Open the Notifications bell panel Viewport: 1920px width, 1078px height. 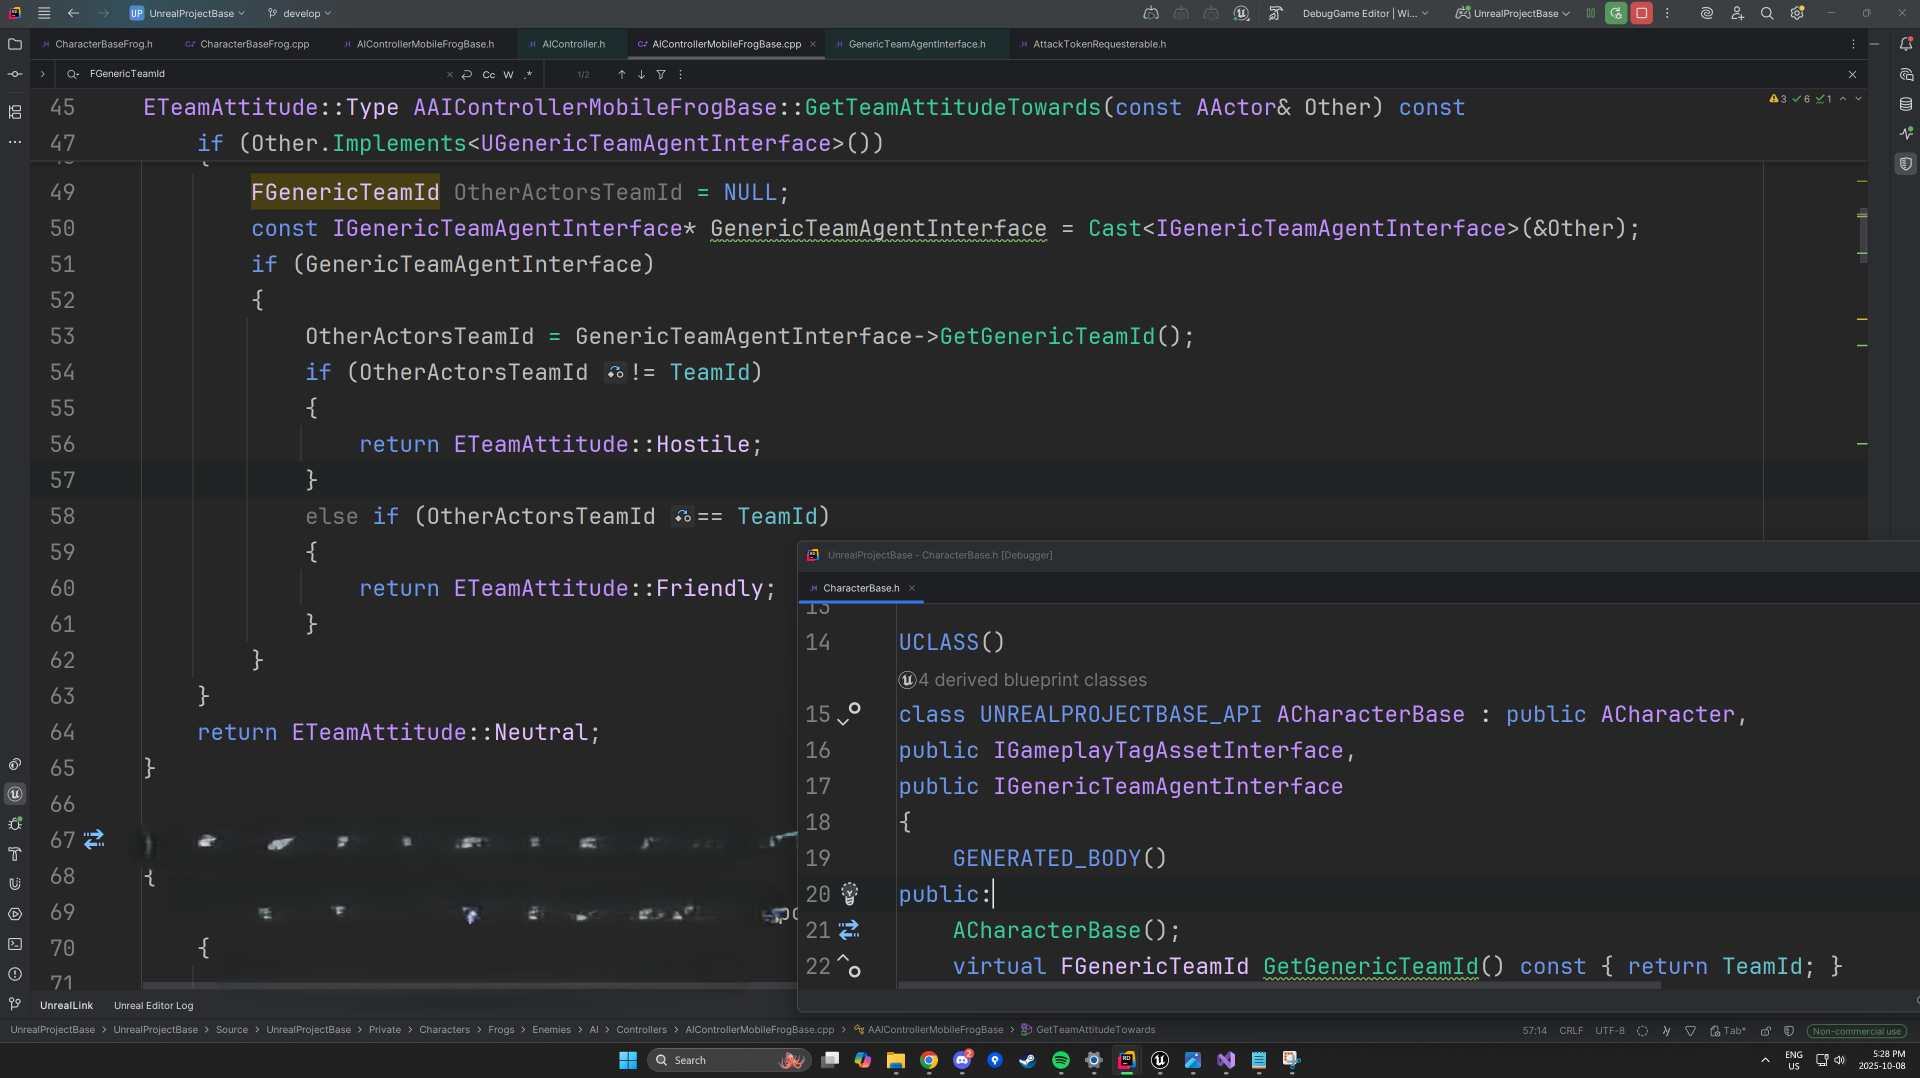point(1905,44)
